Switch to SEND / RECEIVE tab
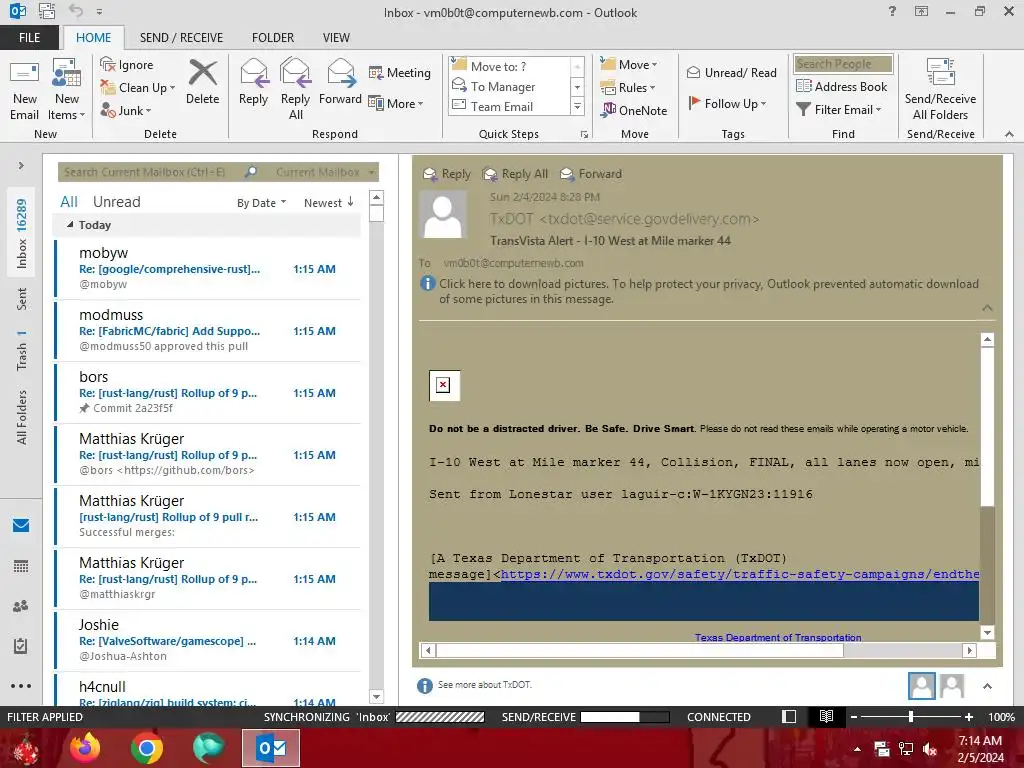This screenshot has height=768, width=1024. coord(181,37)
